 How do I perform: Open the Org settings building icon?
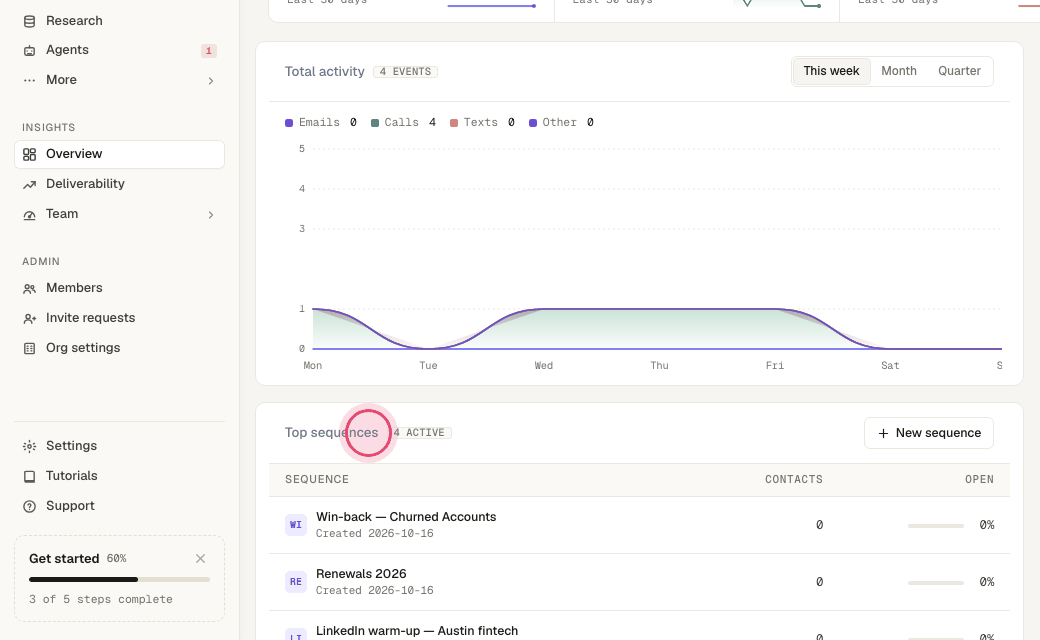point(29,348)
